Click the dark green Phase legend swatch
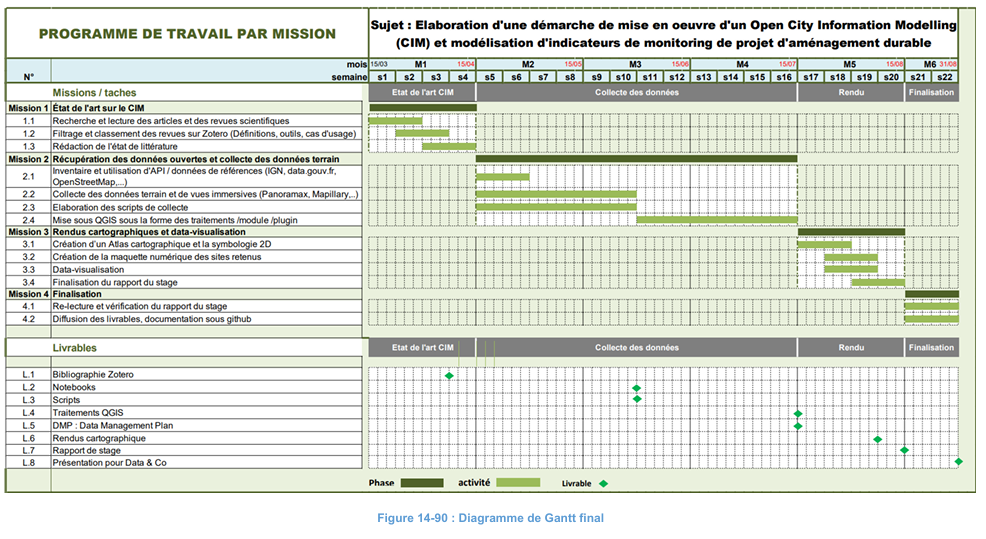Image resolution: width=986 pixels, height=539 pixels. click(x=422, y=482)
